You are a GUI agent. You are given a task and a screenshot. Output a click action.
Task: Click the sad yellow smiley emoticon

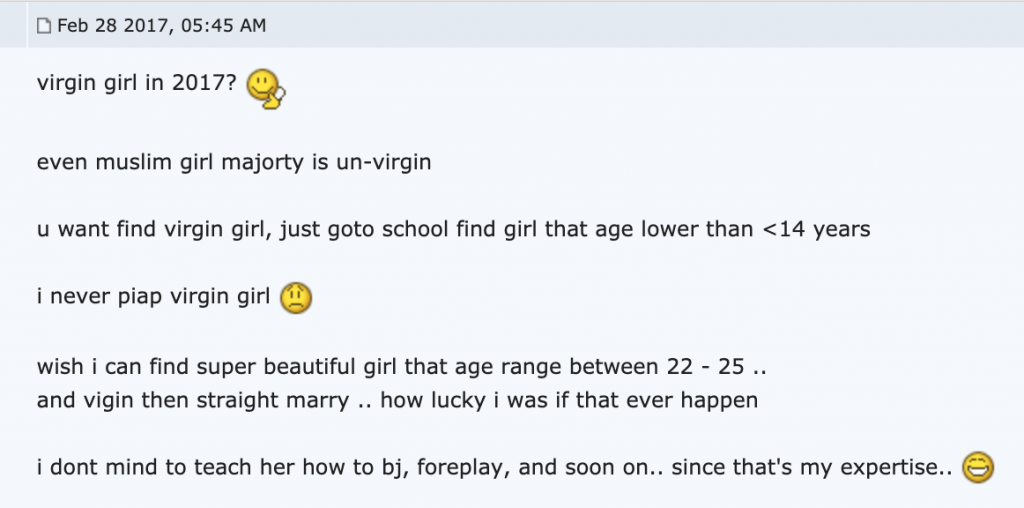click(297, 297)
